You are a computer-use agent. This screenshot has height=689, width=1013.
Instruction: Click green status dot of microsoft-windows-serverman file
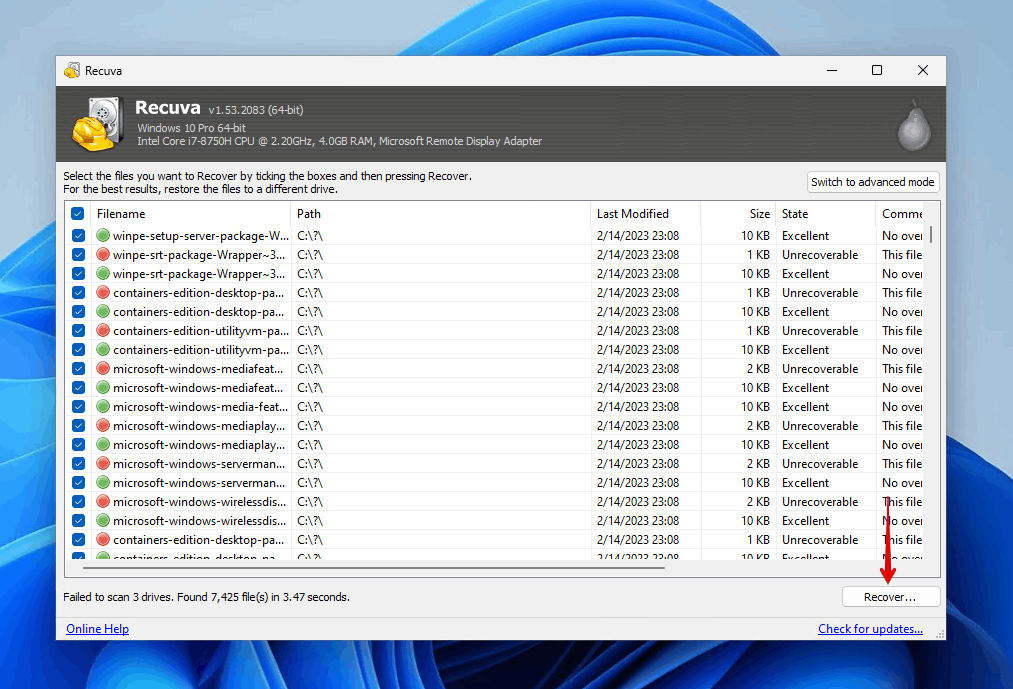click(103, 483)
